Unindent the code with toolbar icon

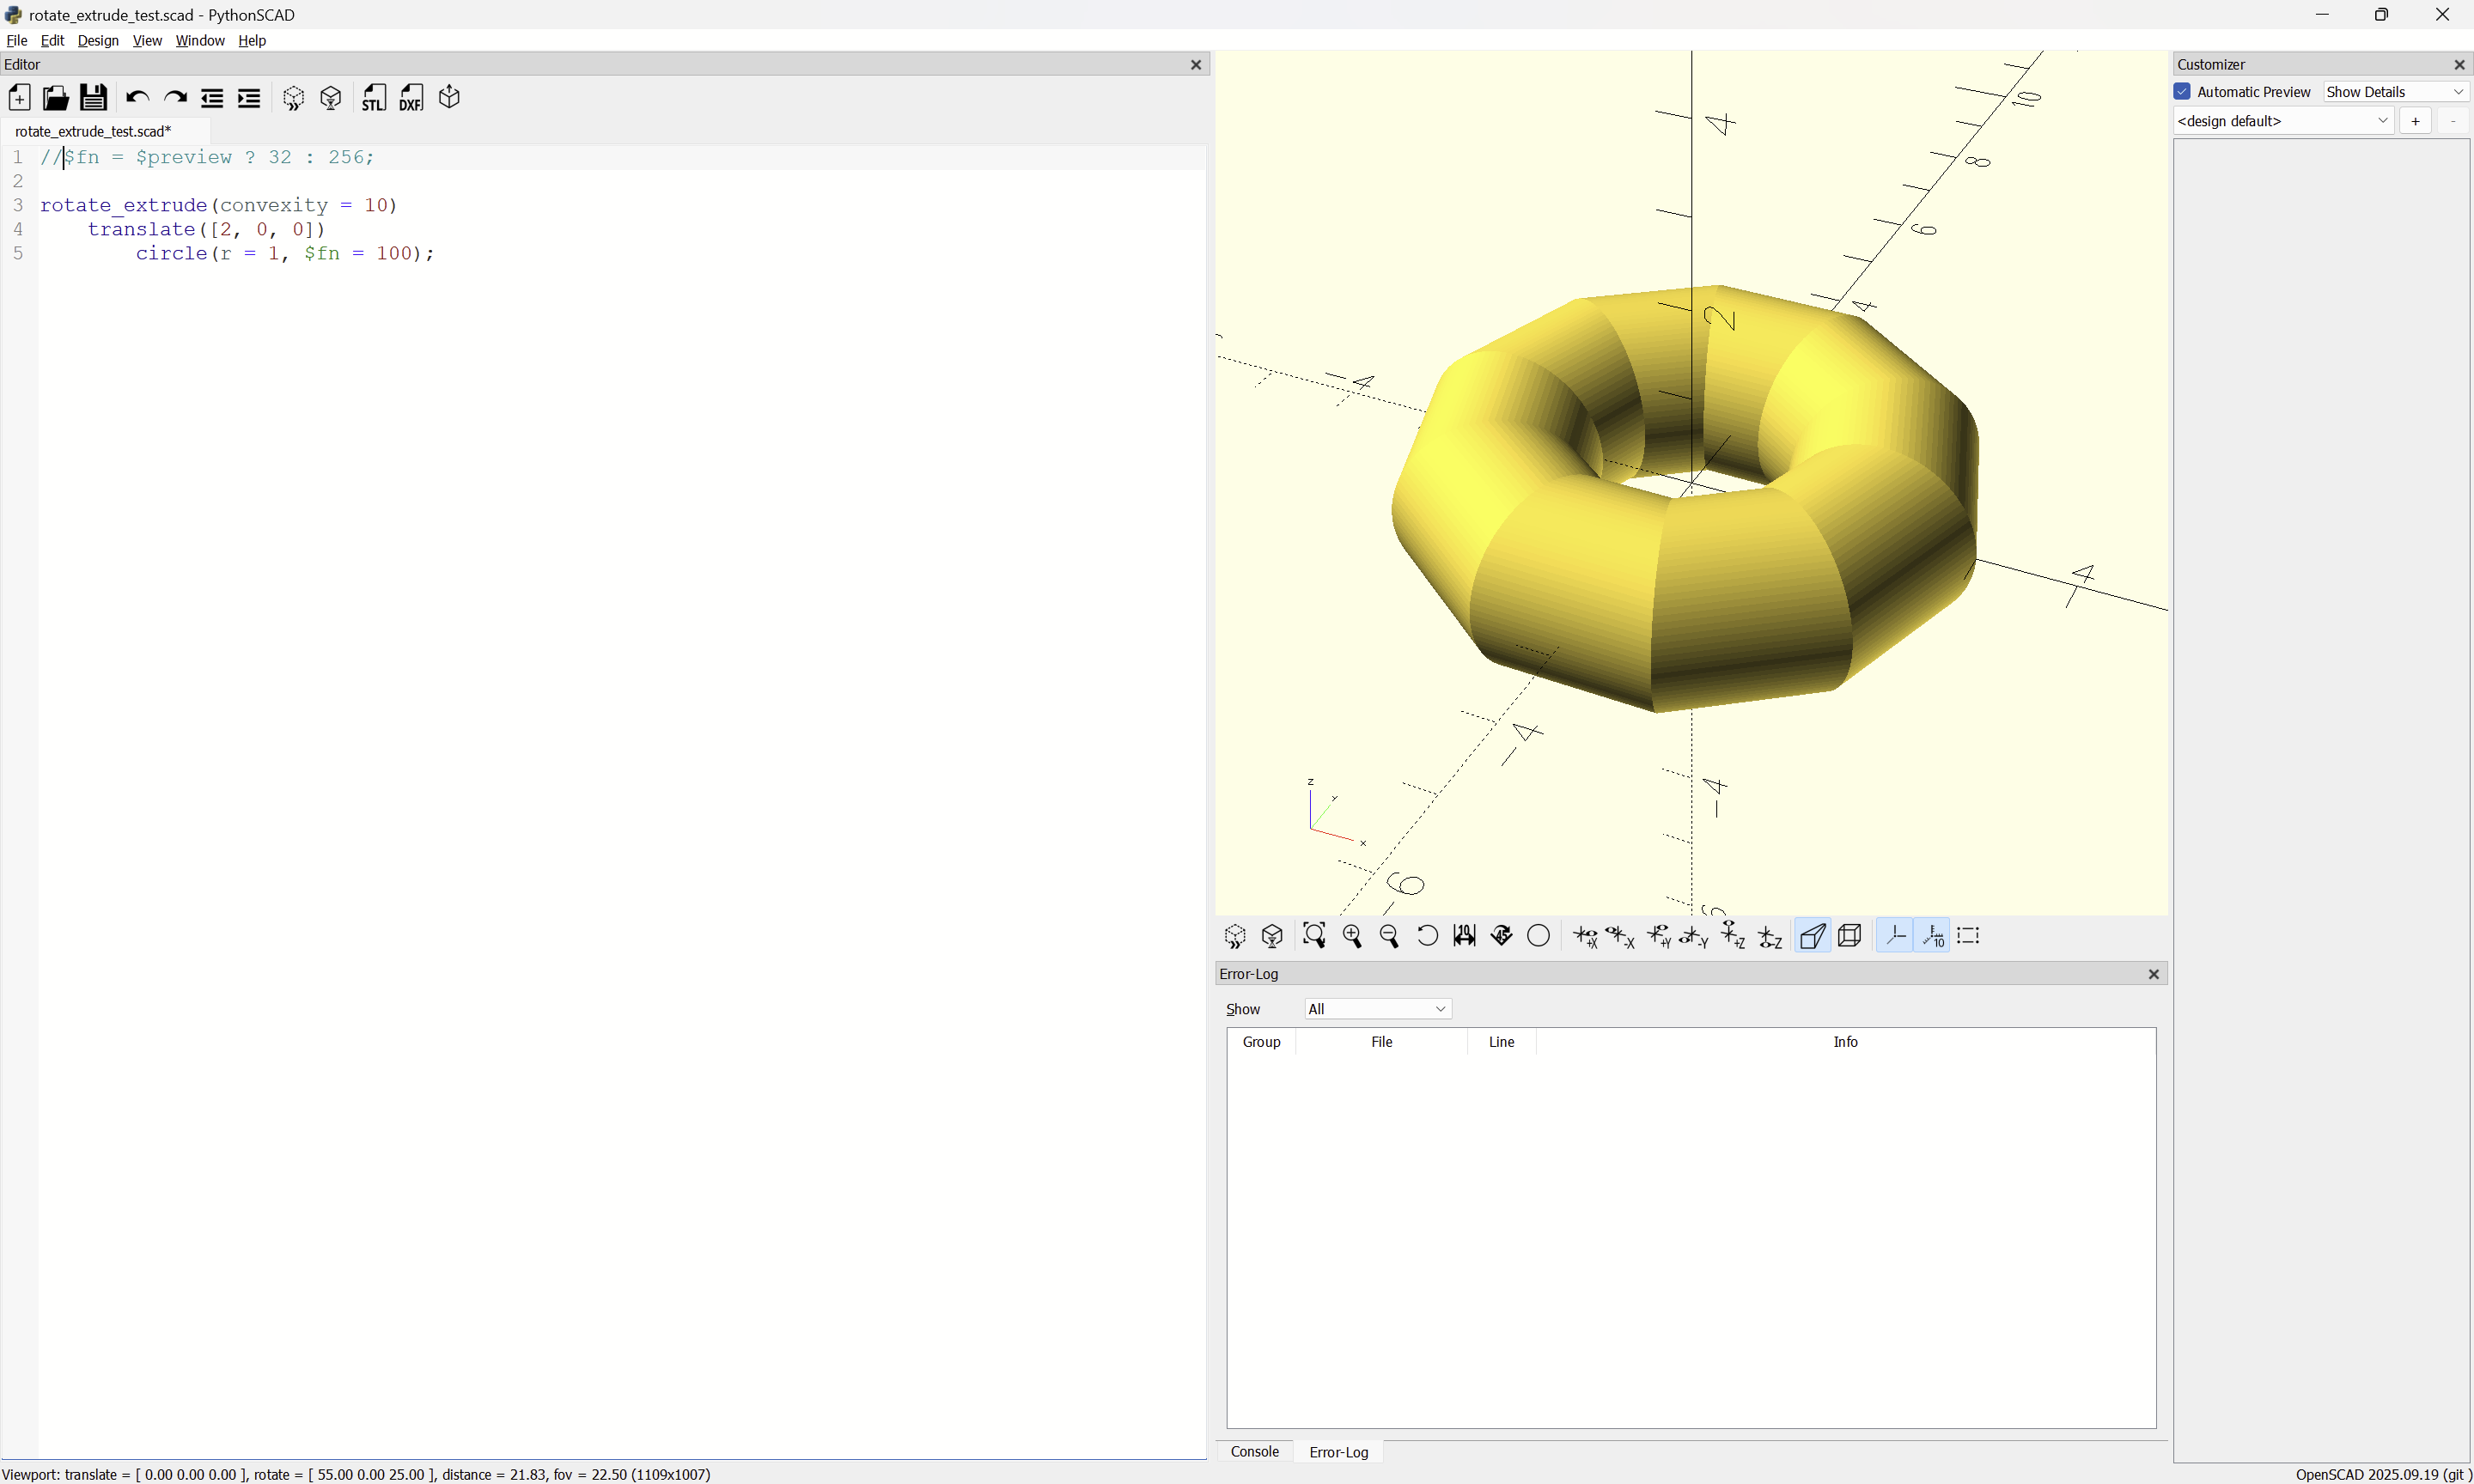coord(212,98)
